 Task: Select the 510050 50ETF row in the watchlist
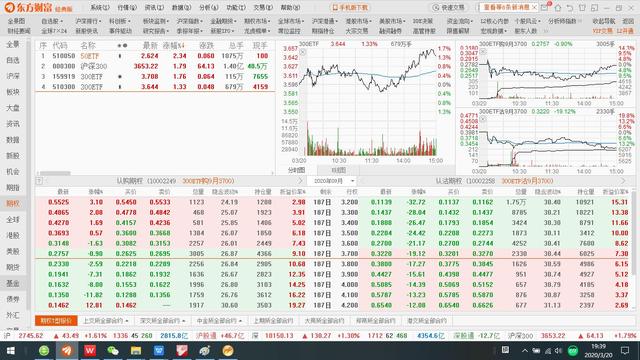(x=155, y=56)
